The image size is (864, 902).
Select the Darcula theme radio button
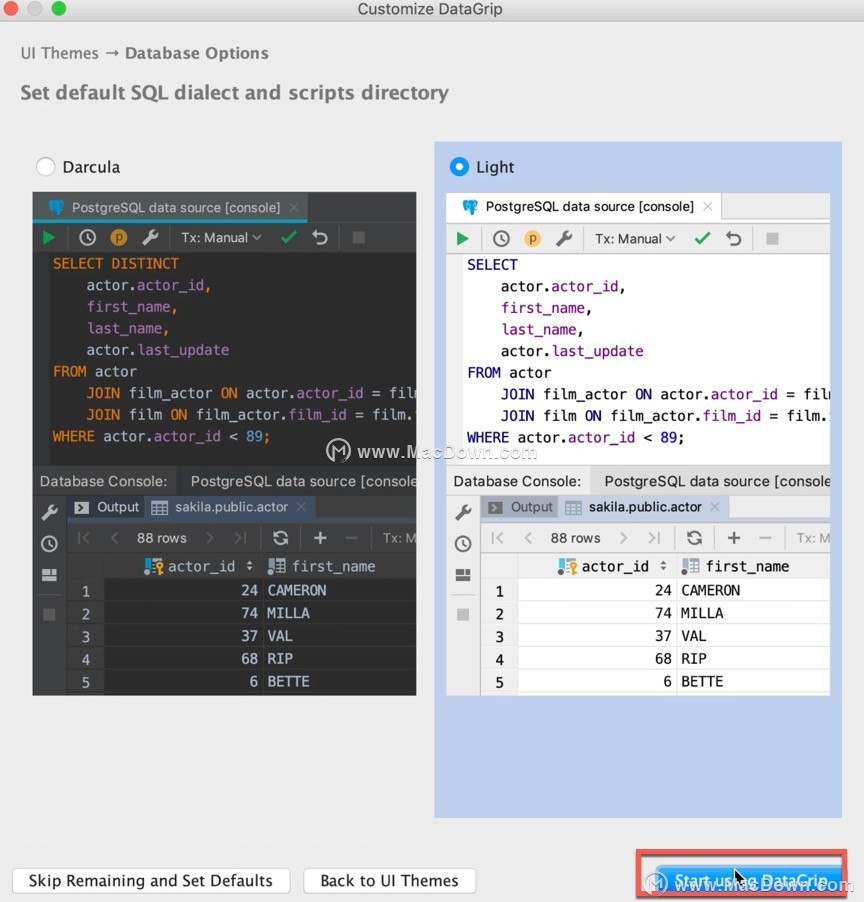(x=45, y=167)
